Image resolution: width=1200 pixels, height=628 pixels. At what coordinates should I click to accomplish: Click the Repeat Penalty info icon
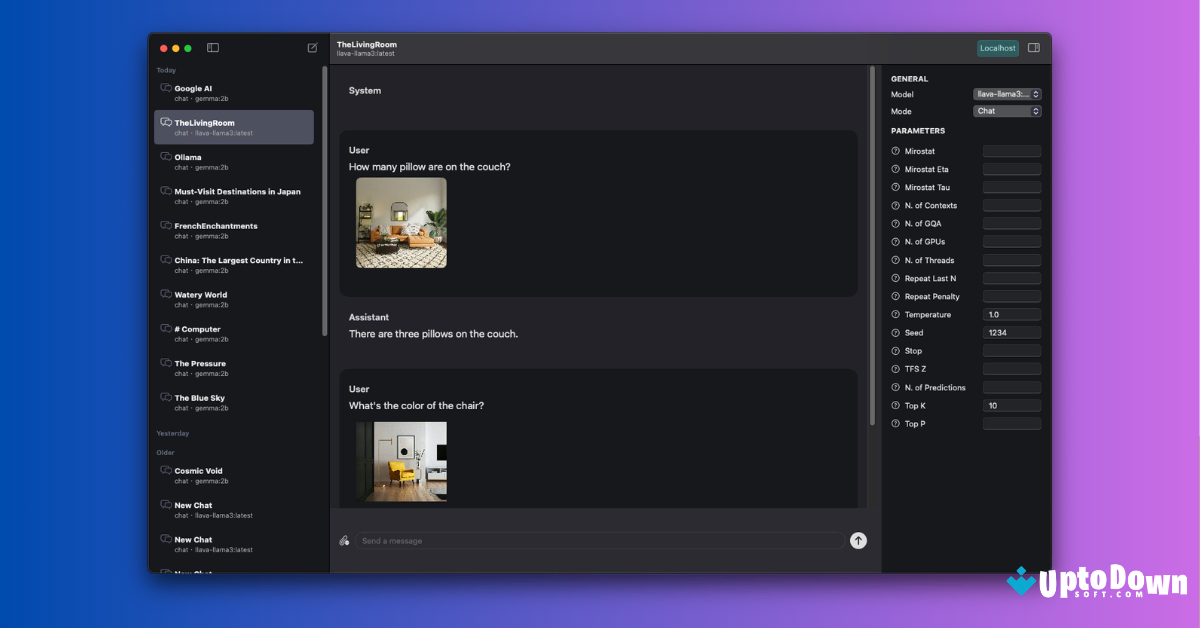point(897,296)
